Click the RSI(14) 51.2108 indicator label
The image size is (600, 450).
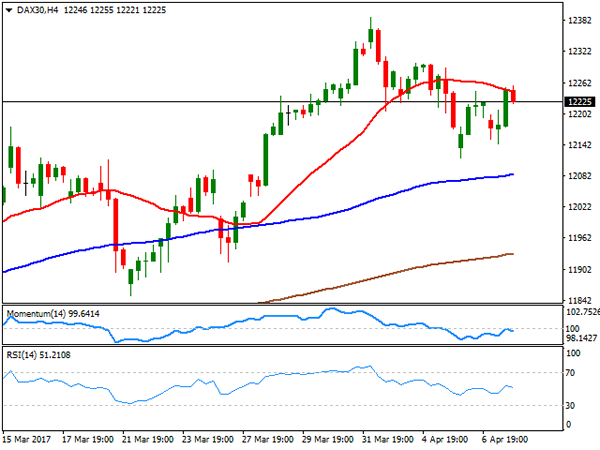pos(38,355)
